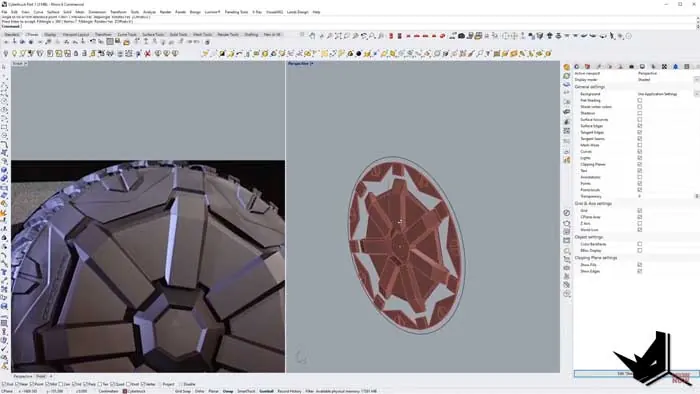Enable the Shadows checkbox
Screen dimensions: 700x394
coord(640,113)
